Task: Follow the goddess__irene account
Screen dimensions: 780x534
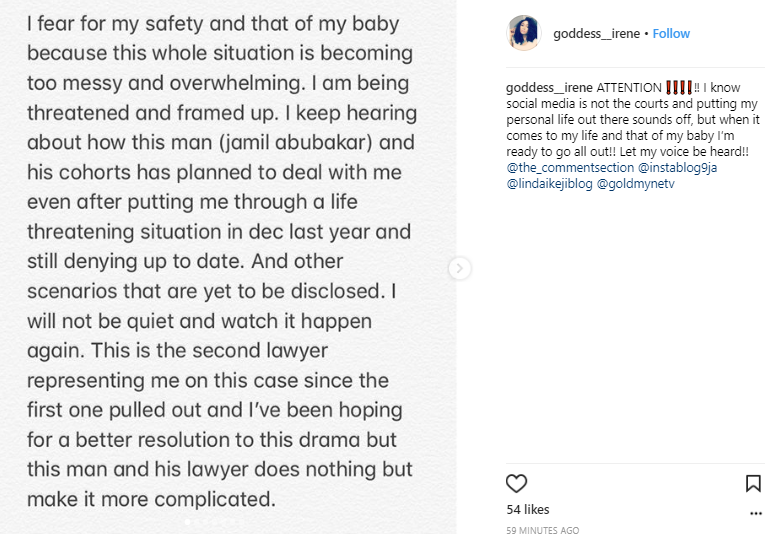Action: click(671, 33)
